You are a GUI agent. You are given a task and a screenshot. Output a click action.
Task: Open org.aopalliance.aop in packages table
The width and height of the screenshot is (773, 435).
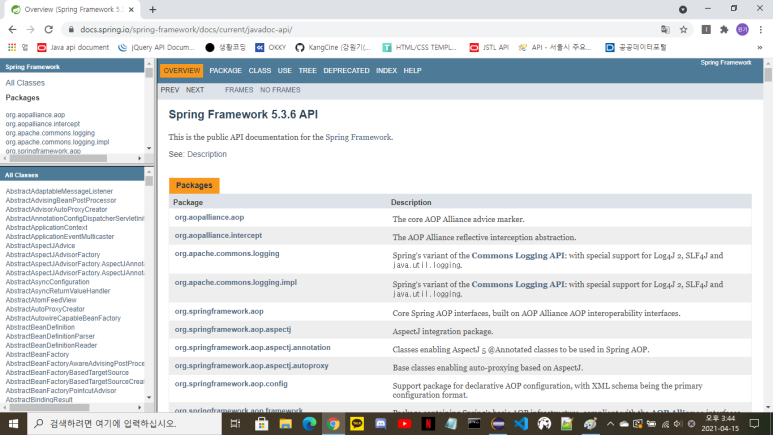pyautogui.click(x=209, y=217)
